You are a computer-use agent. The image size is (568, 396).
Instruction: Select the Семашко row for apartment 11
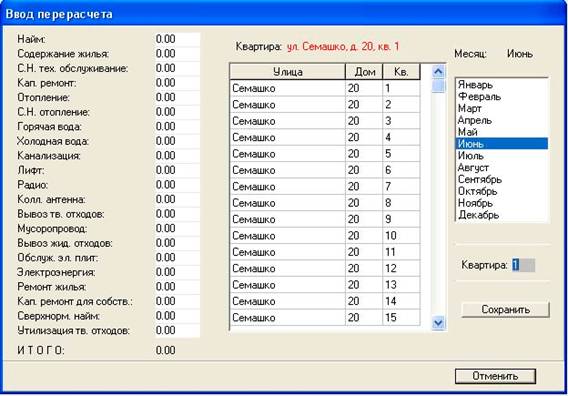325,252
